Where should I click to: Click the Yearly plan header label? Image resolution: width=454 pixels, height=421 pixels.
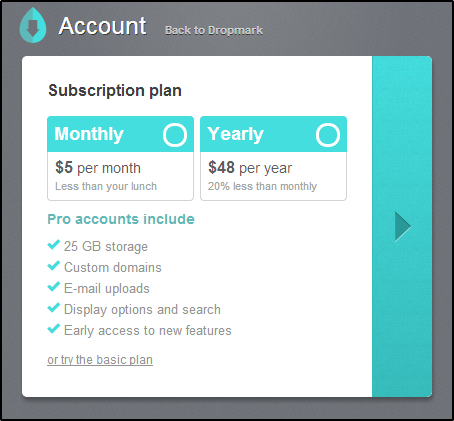coord(235,134)
